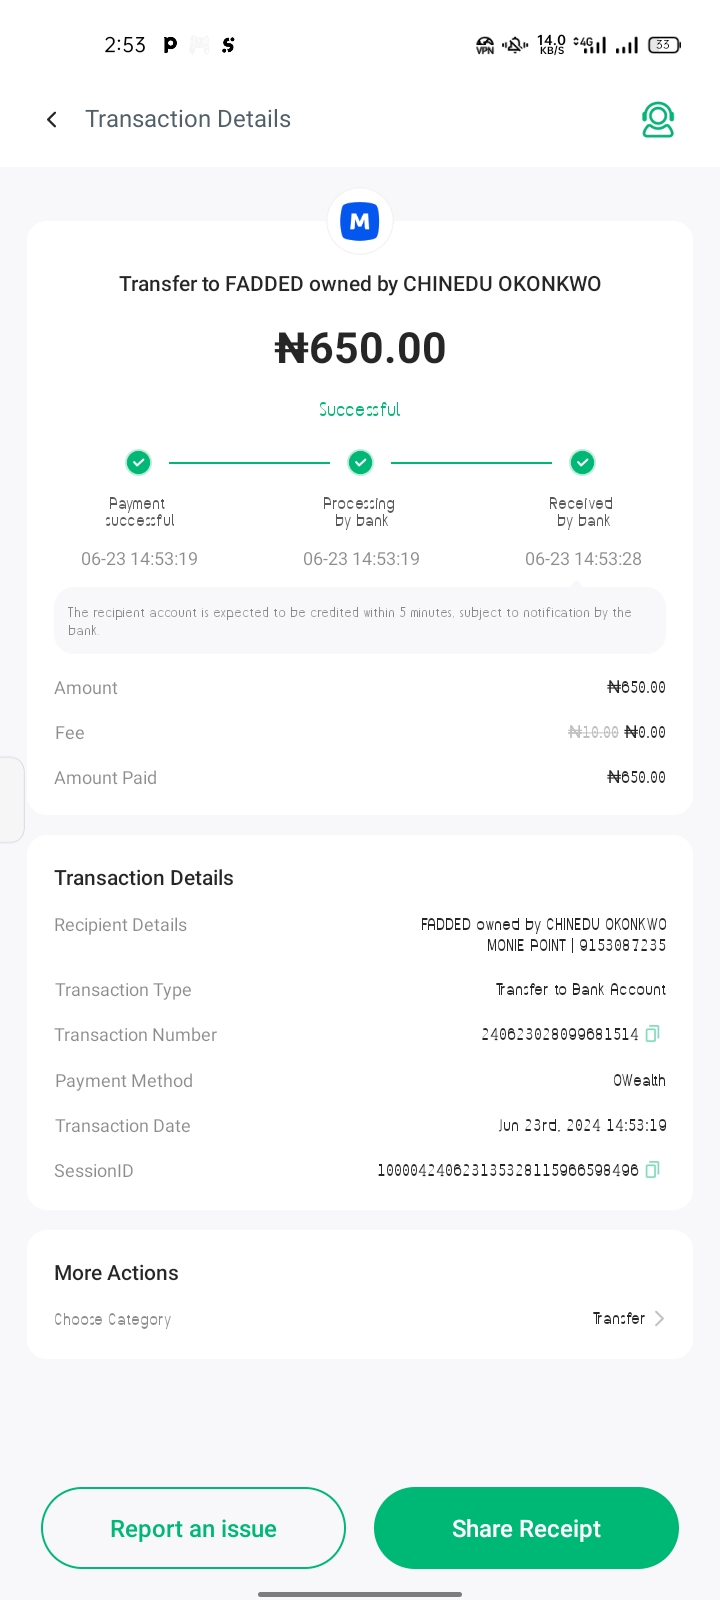This screenshot has height=1600, width=720.
Task: Tap the back arrow icon
Action: click(52, 120)
